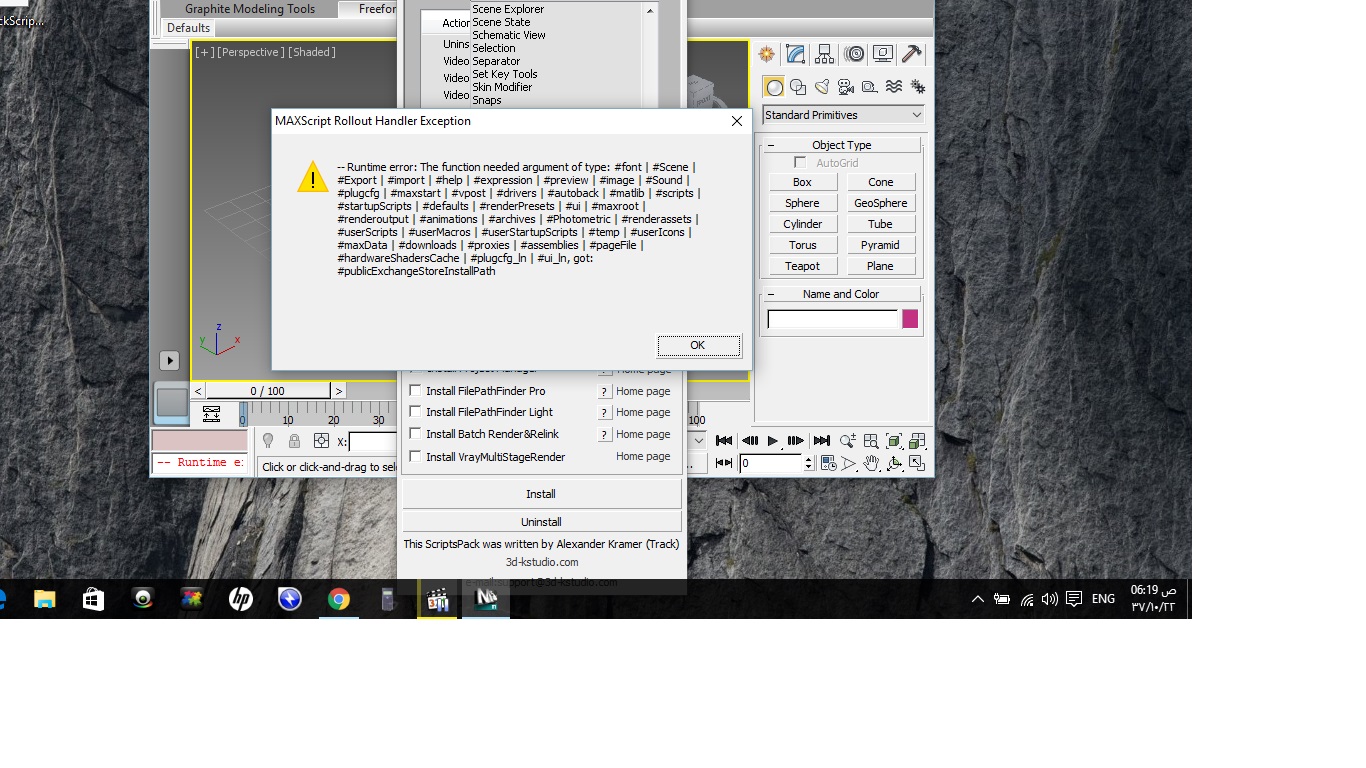
Task: Open the Standard Primitives dropdown
Action: tap(843, 115)
